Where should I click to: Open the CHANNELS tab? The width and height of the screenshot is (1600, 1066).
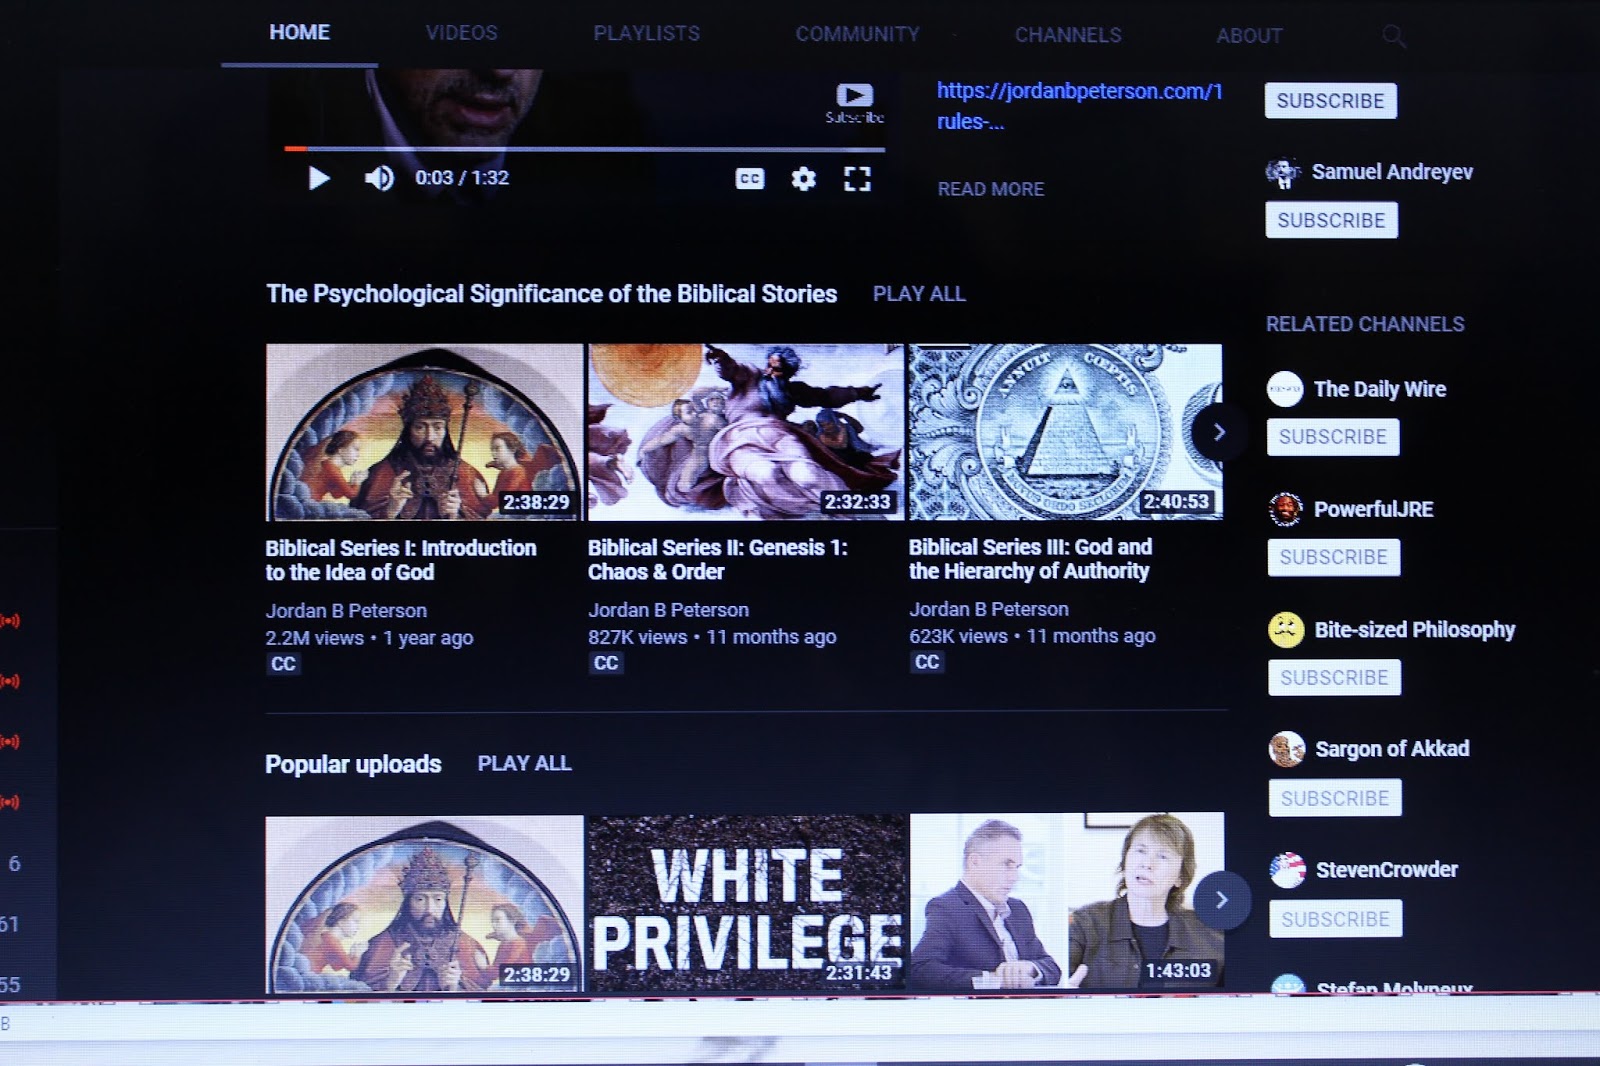coord(1068,35)
